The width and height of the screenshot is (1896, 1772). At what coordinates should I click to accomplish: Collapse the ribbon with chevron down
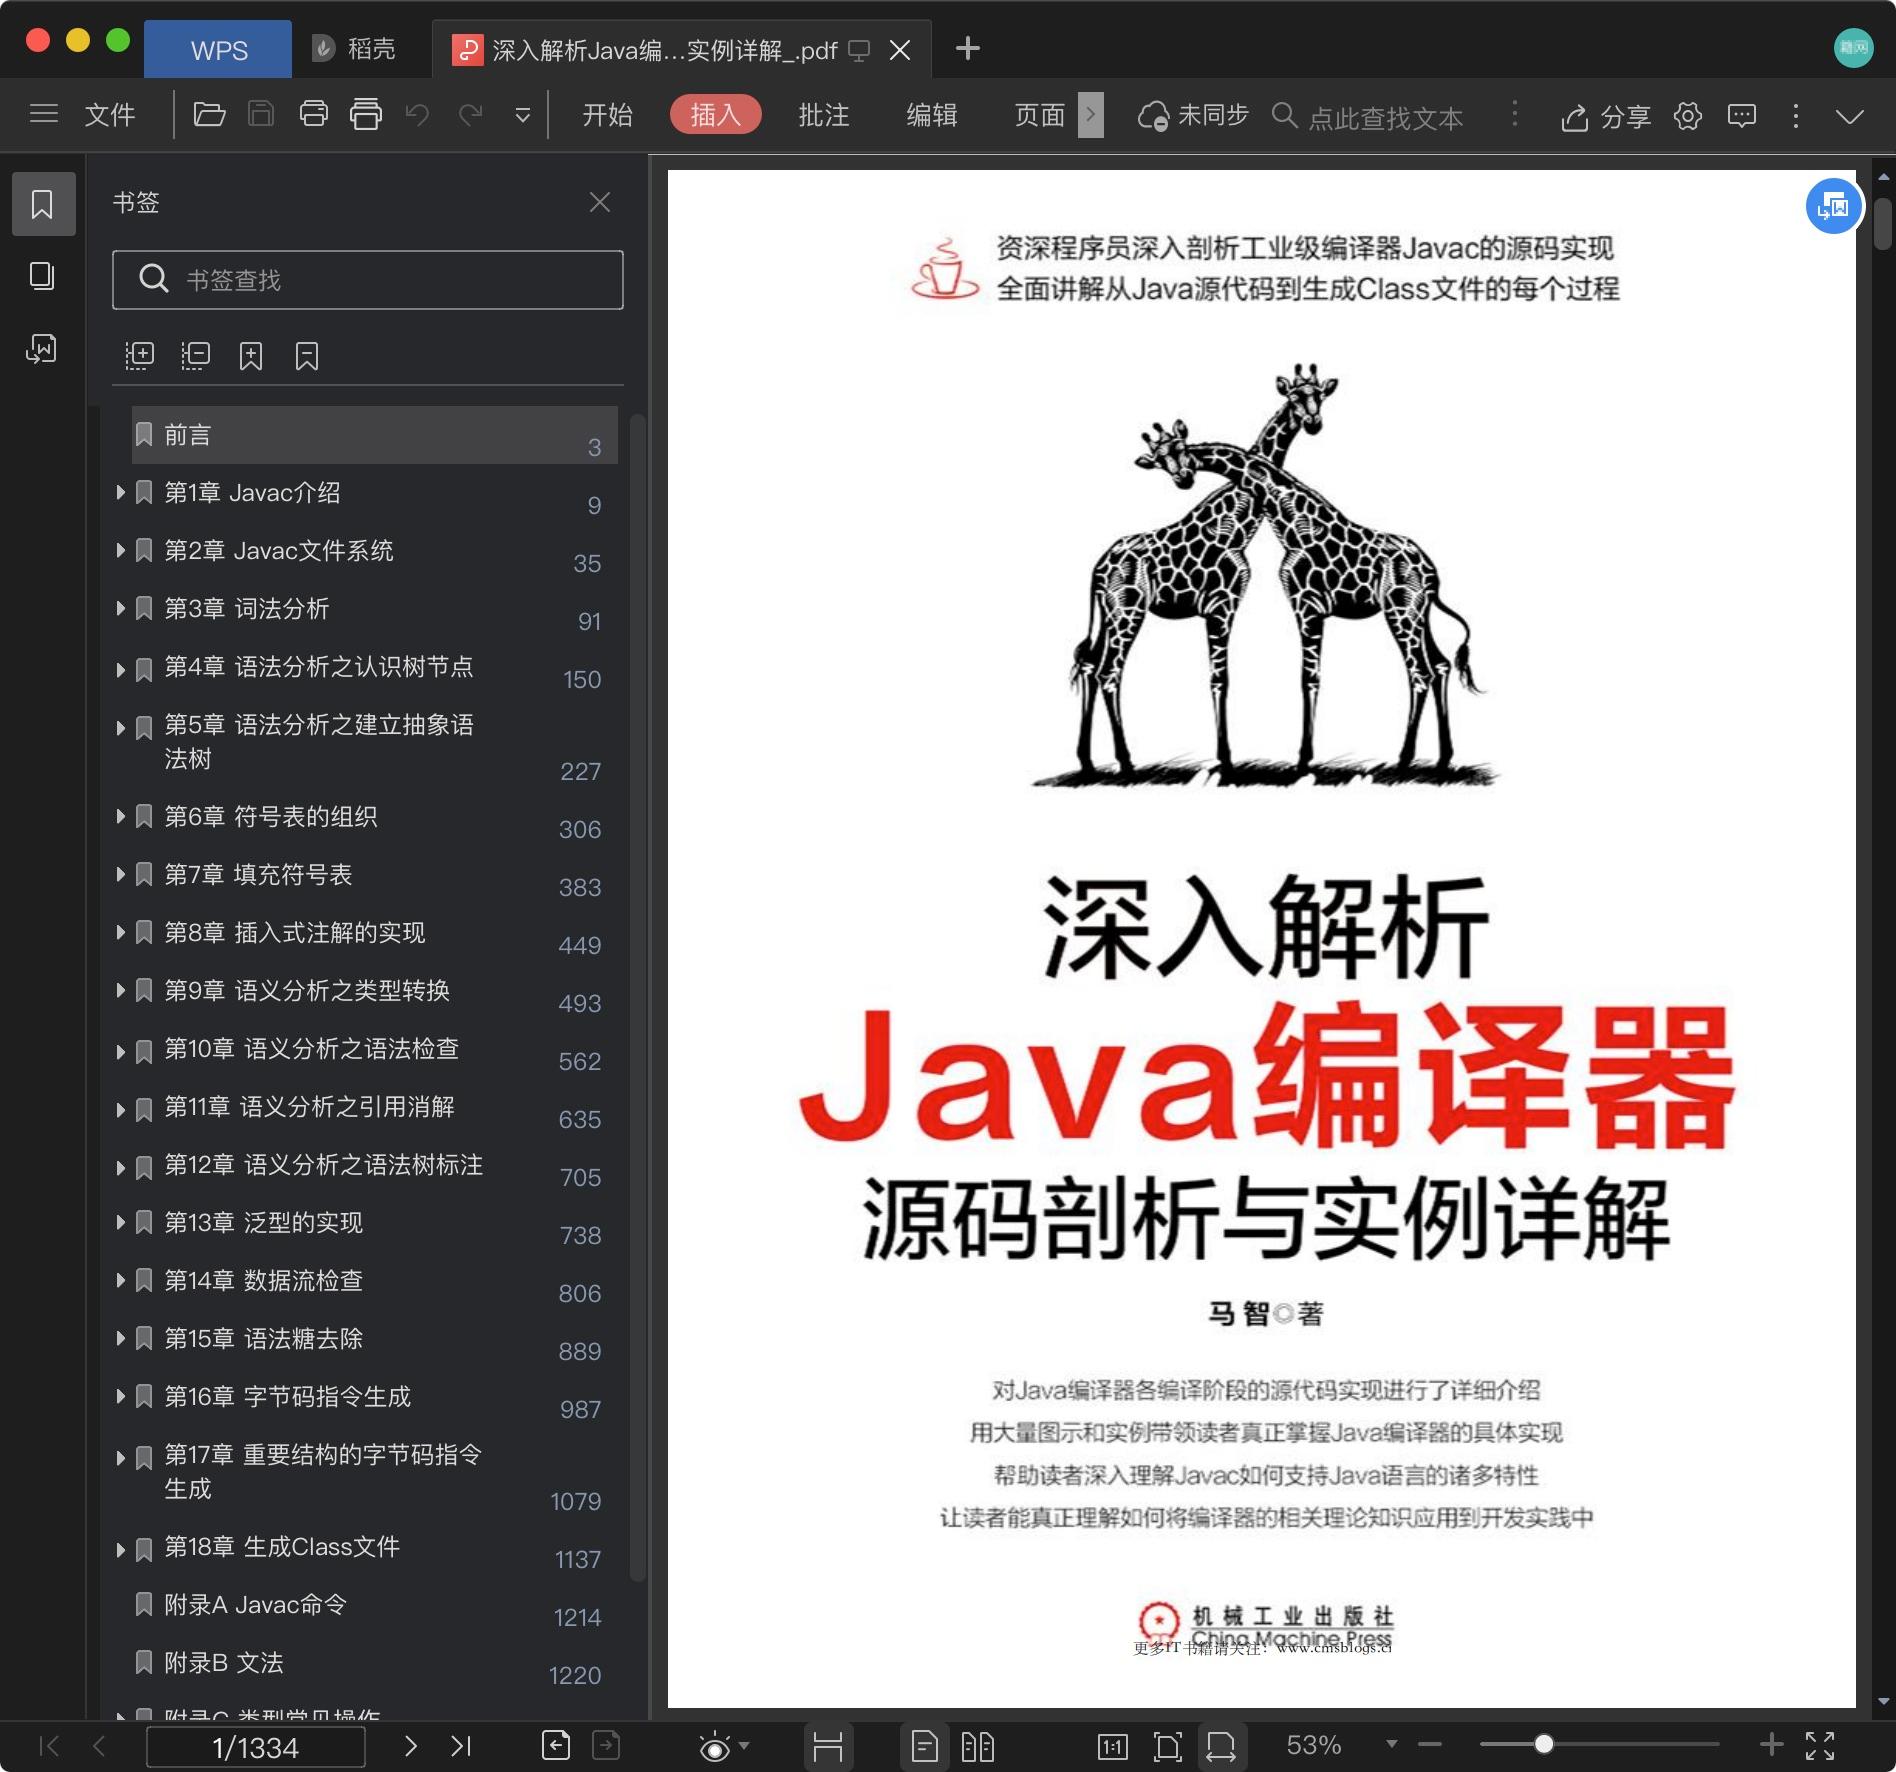tap(1850, 116)
